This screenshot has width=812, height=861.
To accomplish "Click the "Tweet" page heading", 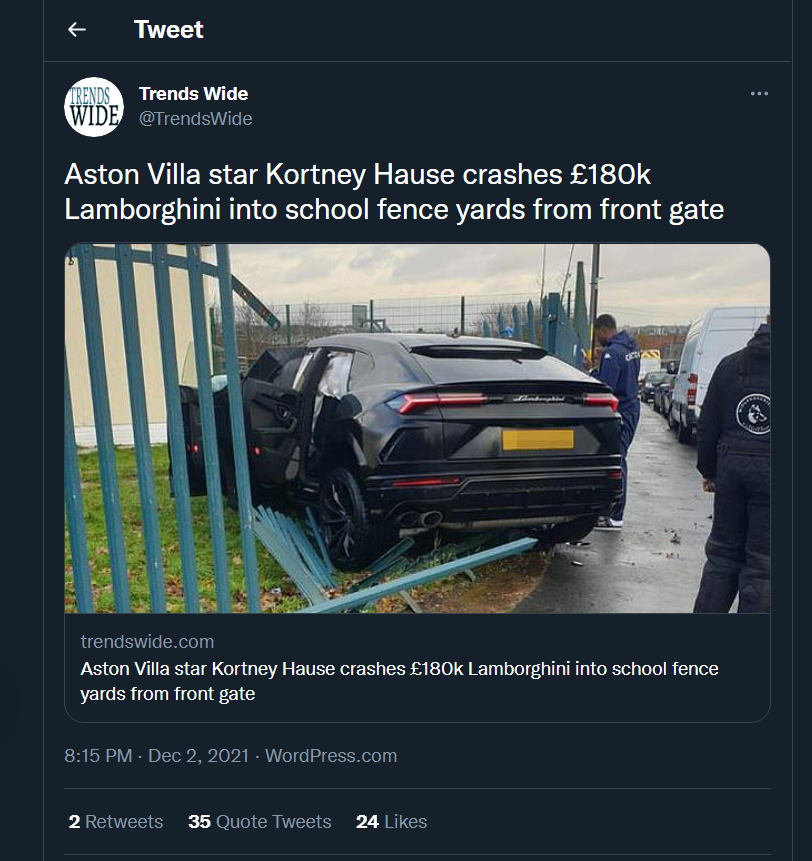I will click(168, 30).
